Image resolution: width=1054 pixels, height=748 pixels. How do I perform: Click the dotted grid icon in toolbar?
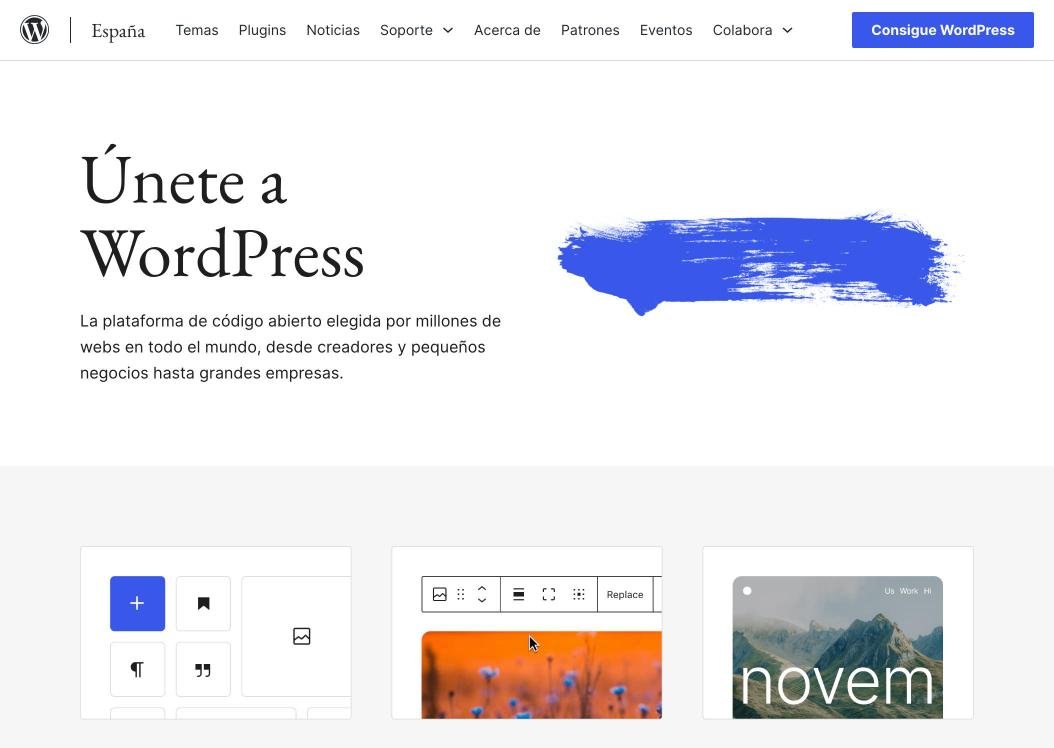[x=579, y=594]
